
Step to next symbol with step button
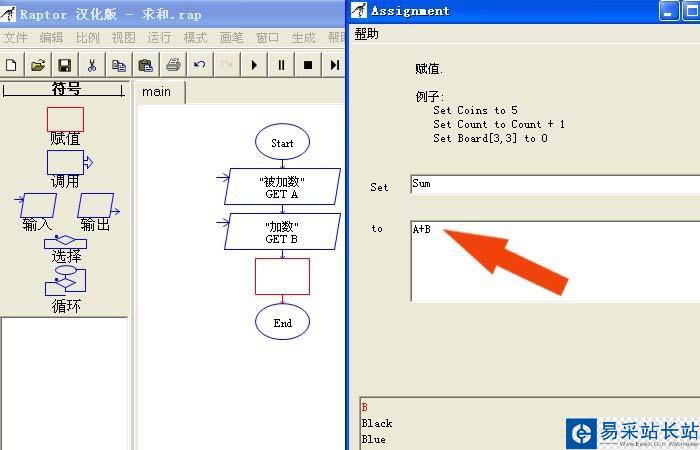[334, 65]
